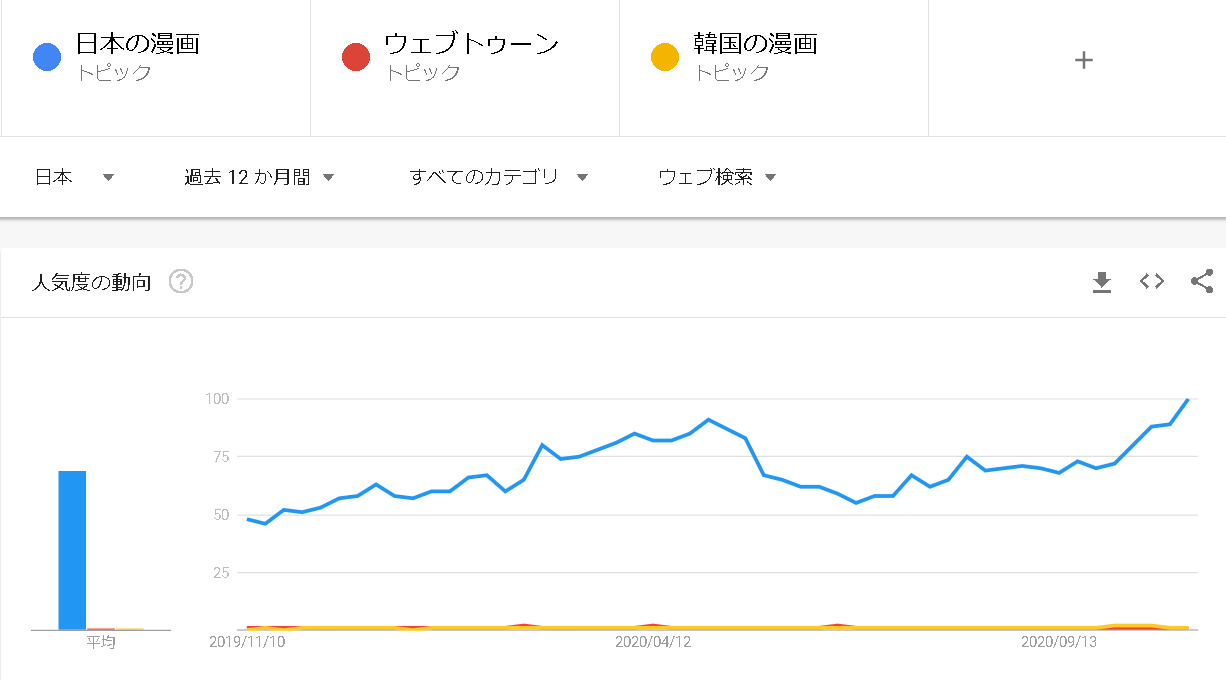Click the 人気度の動向 section title

coord(92,282)
